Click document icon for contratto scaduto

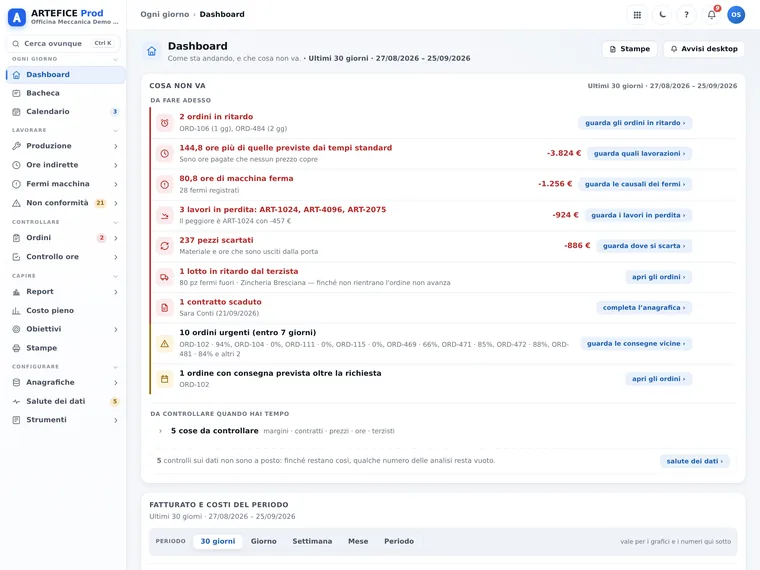pos(165,307)
